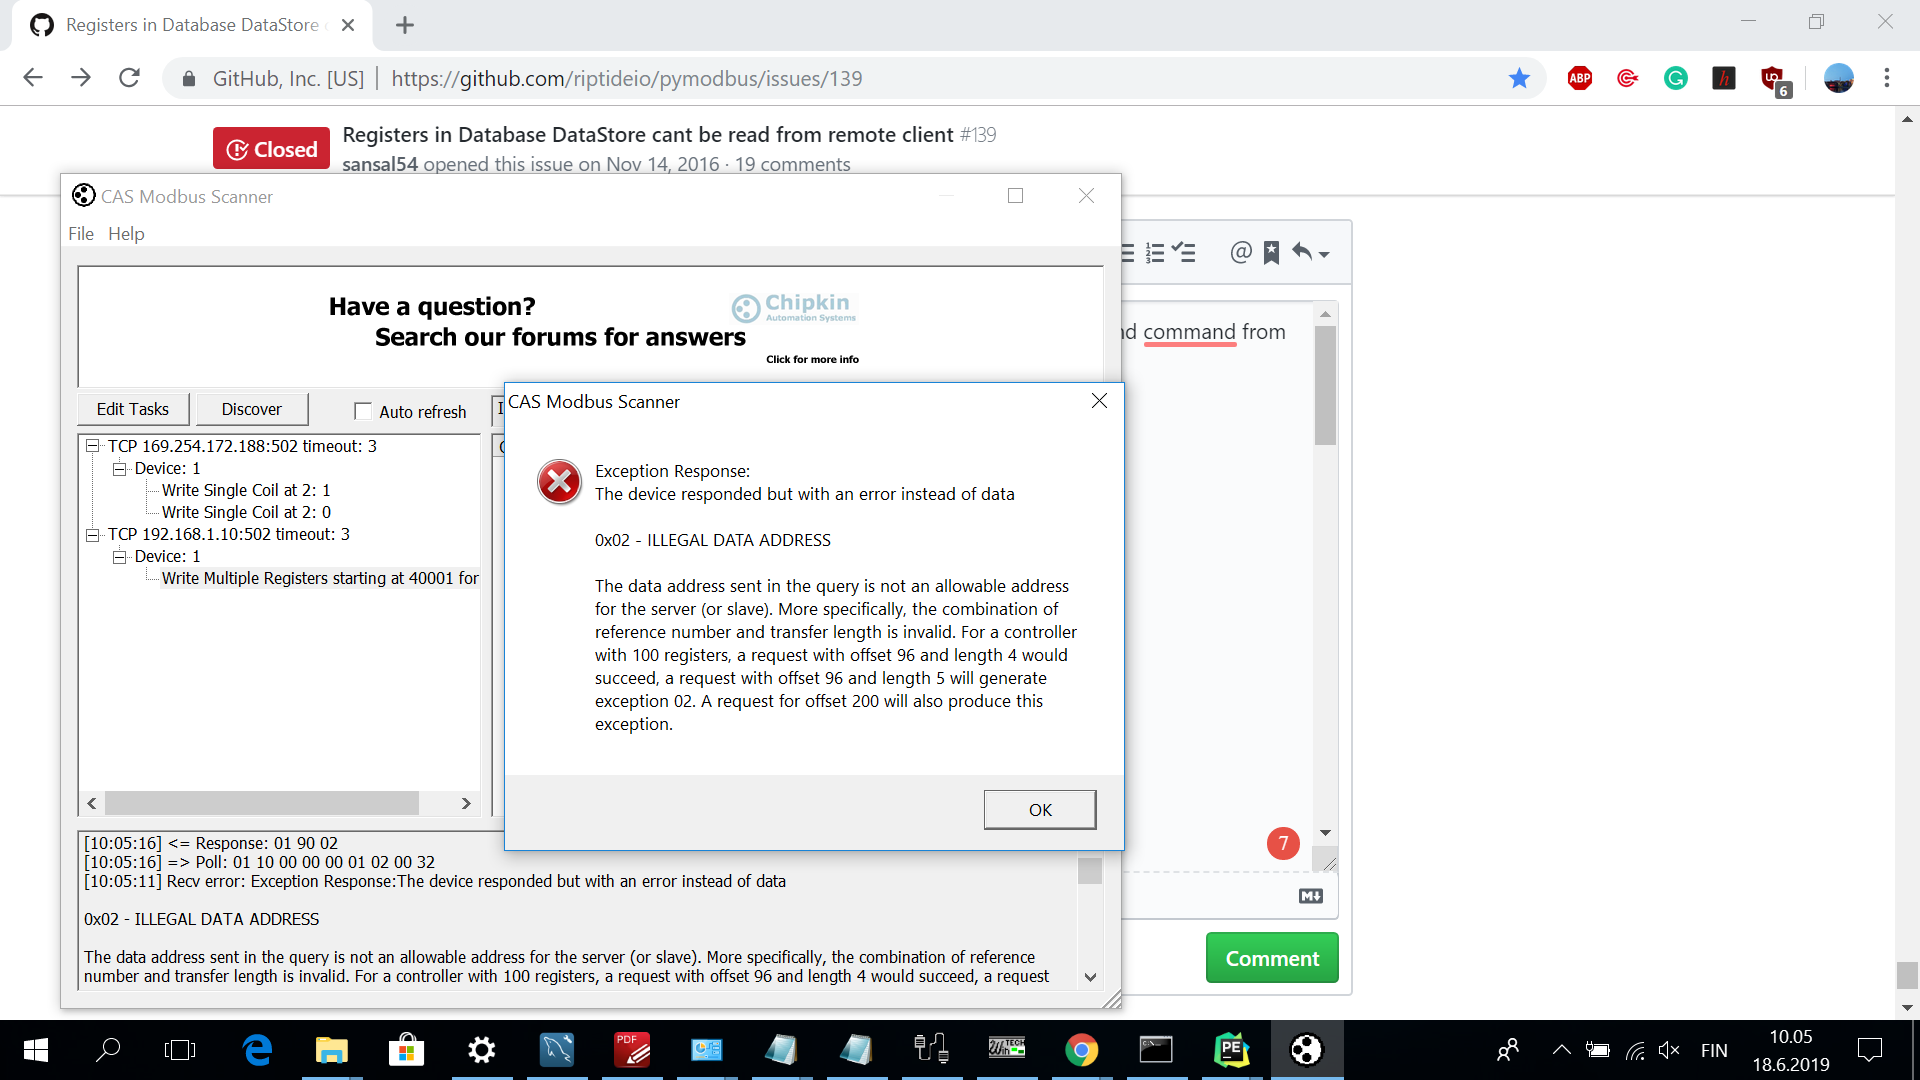Screen dimensions: 1920x1080
Task: Click the FIN language indicator
Action: pyautogui.click(x=1714, y=1050)
